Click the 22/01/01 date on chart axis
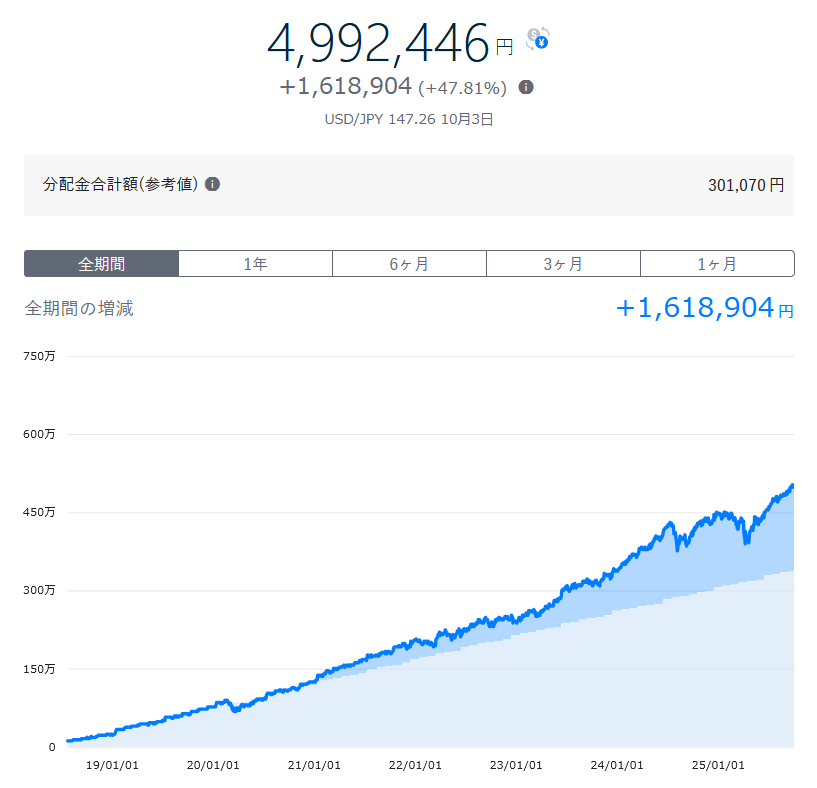Viewport: 817px width, 788px height. (413, 765)
